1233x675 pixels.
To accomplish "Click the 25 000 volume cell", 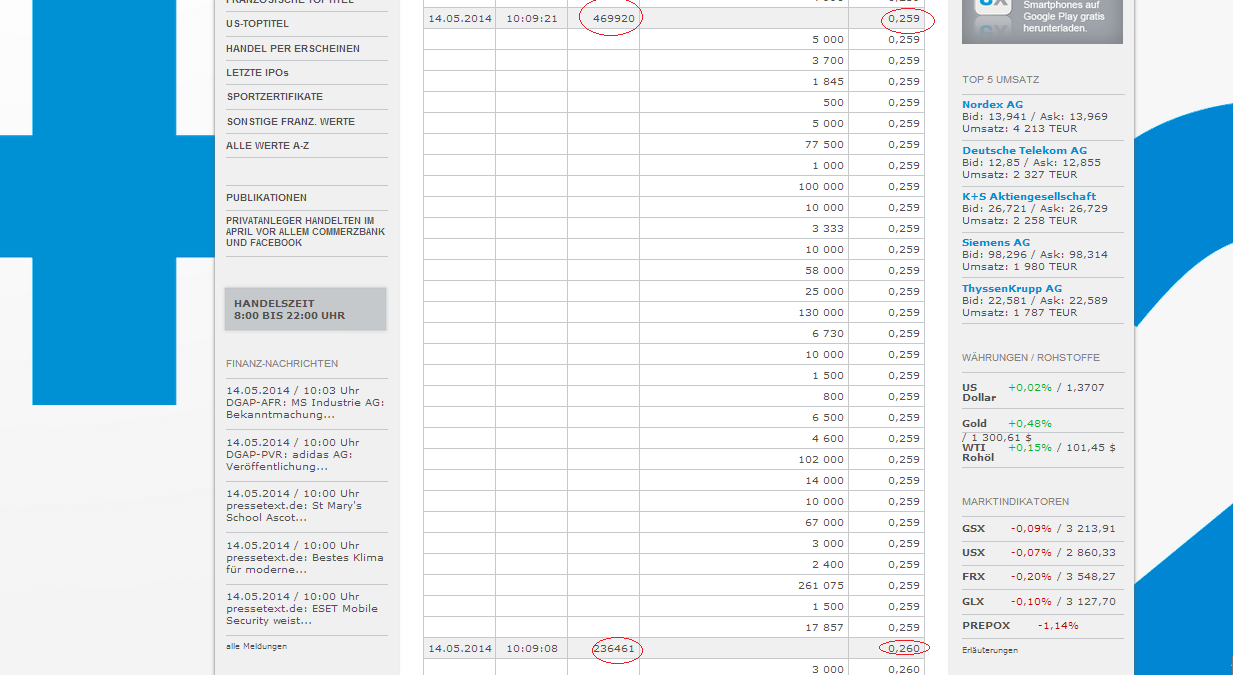I will 744,291.
